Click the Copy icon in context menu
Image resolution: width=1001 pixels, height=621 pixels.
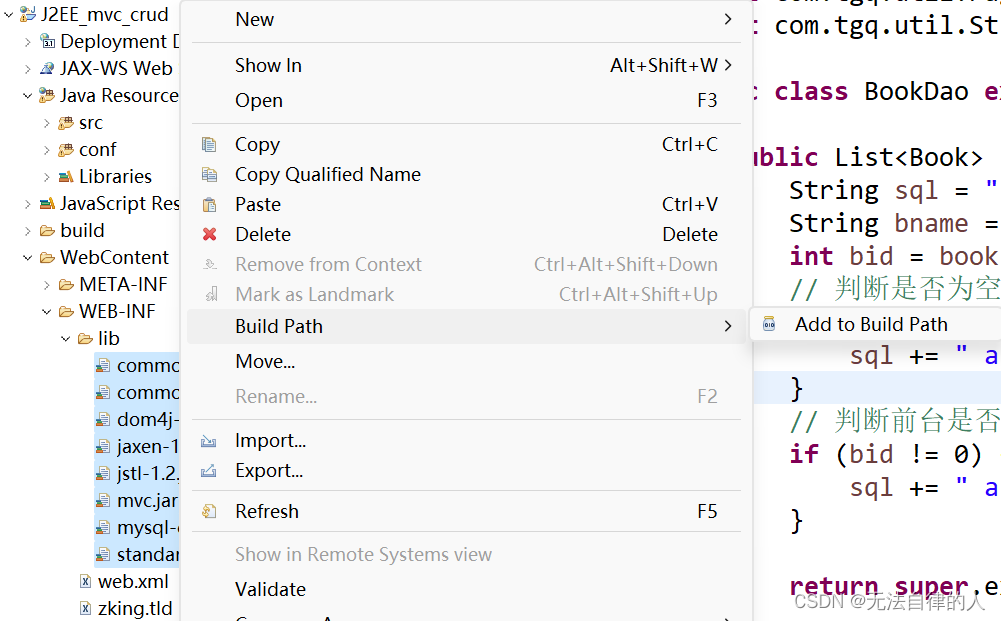pyautogui.click(x=209, y=145)
